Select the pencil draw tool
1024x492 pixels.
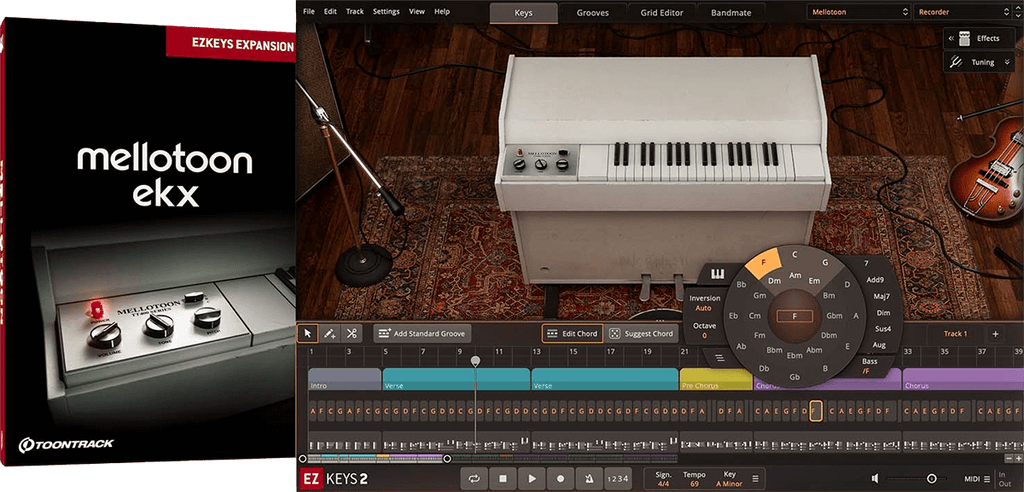[x=330, y=333]
